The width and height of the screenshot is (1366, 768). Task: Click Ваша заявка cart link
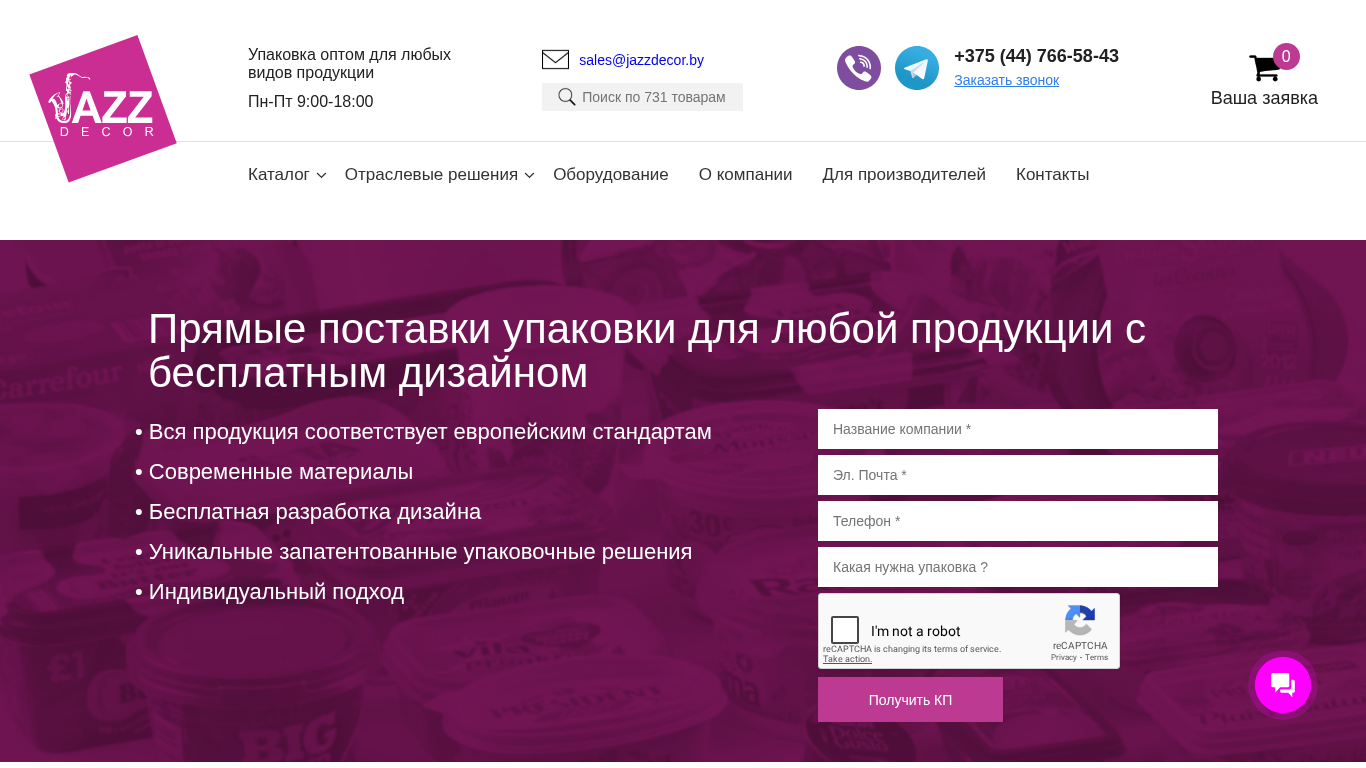[1264, 98]
